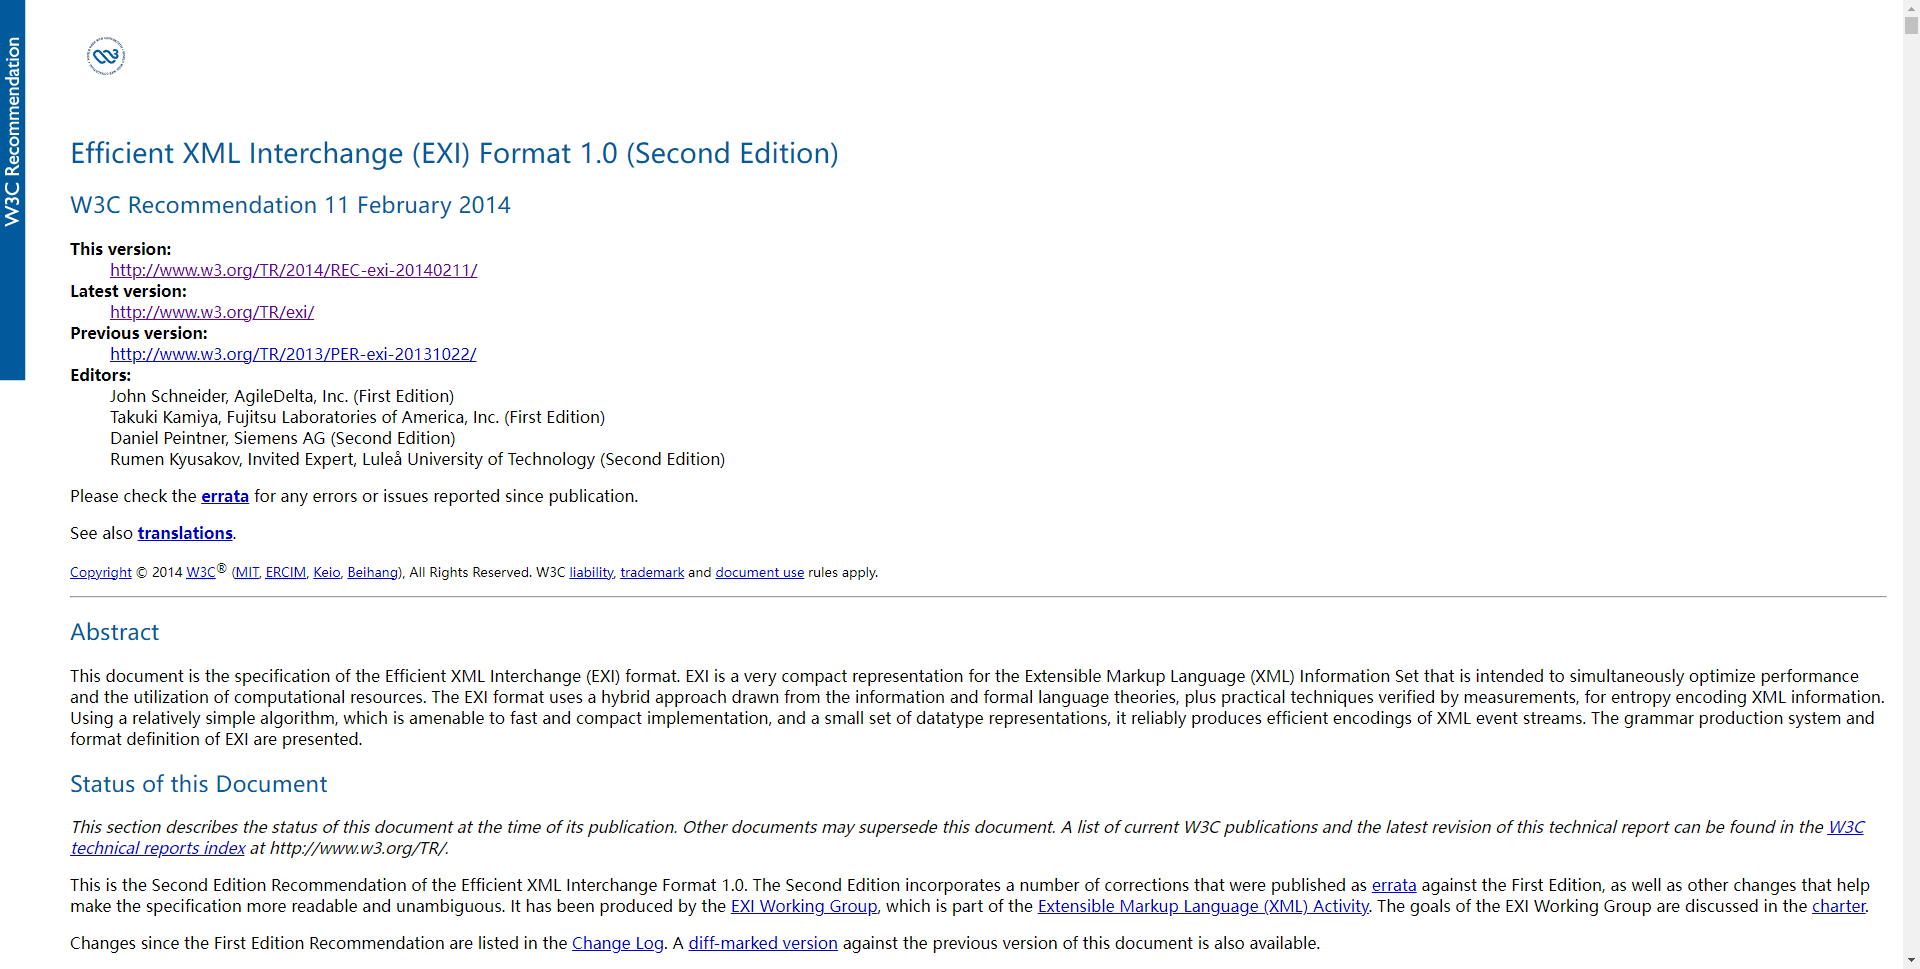
Task: Click editor name Daniel Peintner line
Action: pos(283,438)
